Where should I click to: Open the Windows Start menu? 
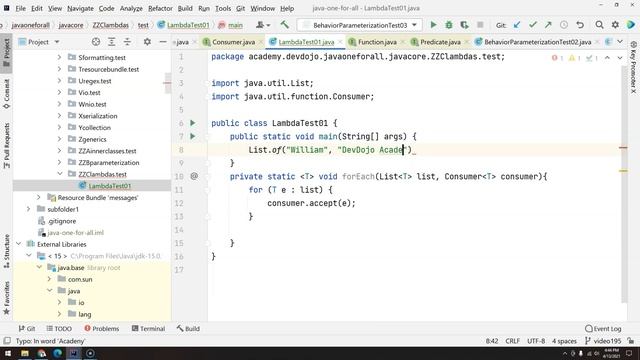[8, 353]
